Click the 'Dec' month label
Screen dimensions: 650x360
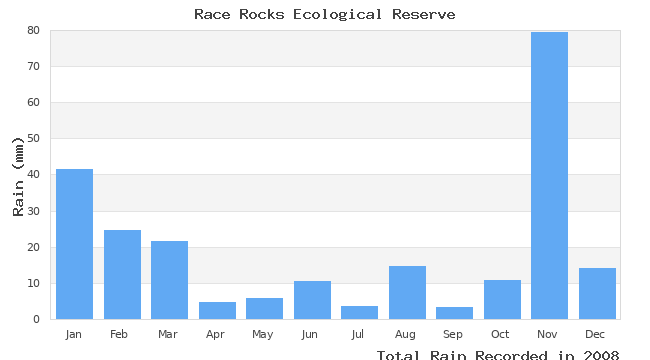point(595,334)
